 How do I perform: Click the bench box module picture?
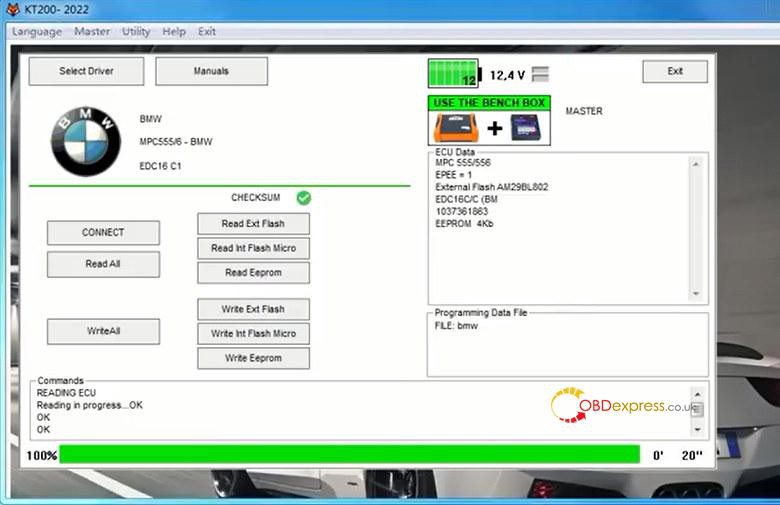pos(527,127)
